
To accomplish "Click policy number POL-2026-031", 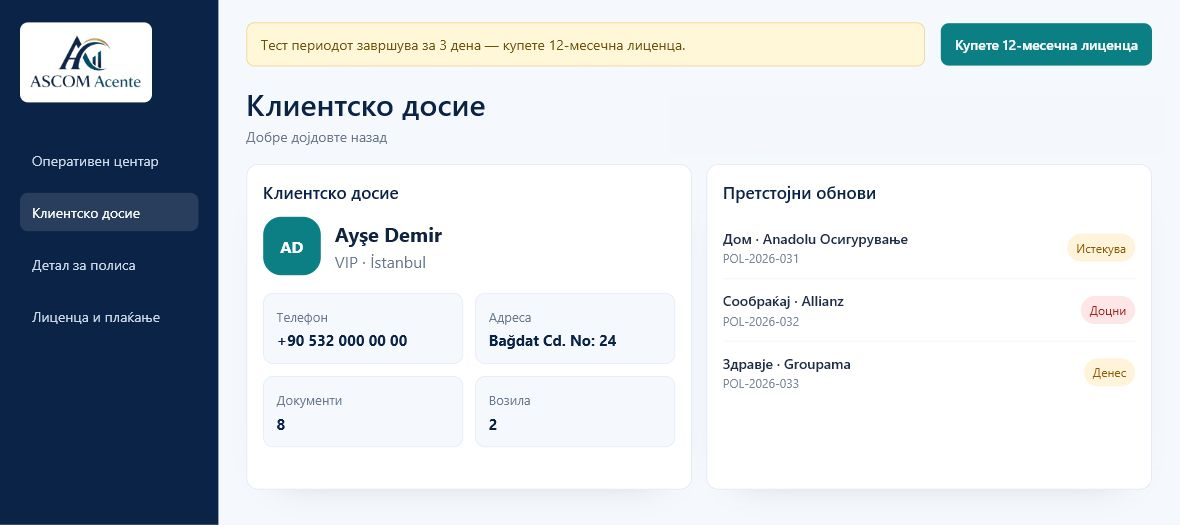I will (x=761, y=259).
